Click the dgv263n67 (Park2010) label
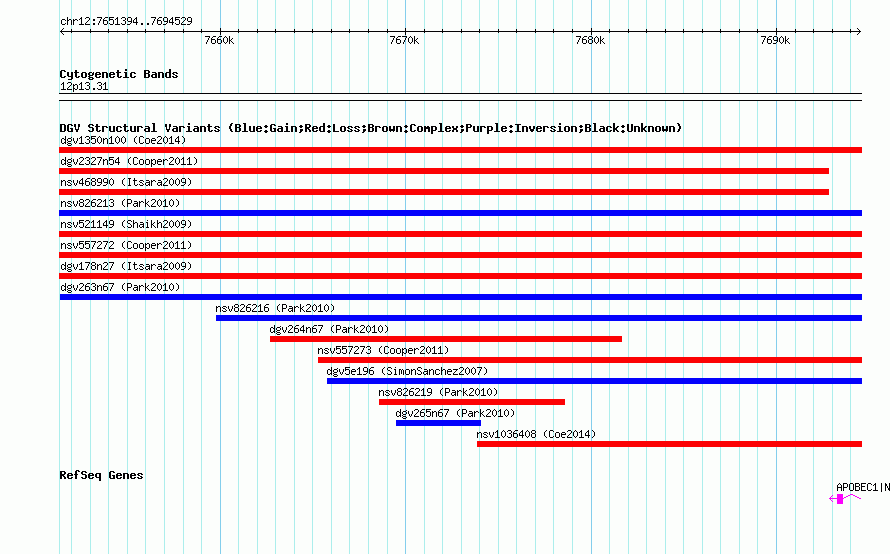The height and width of the screenshot is (554, 890). click(x=120, y=287)
